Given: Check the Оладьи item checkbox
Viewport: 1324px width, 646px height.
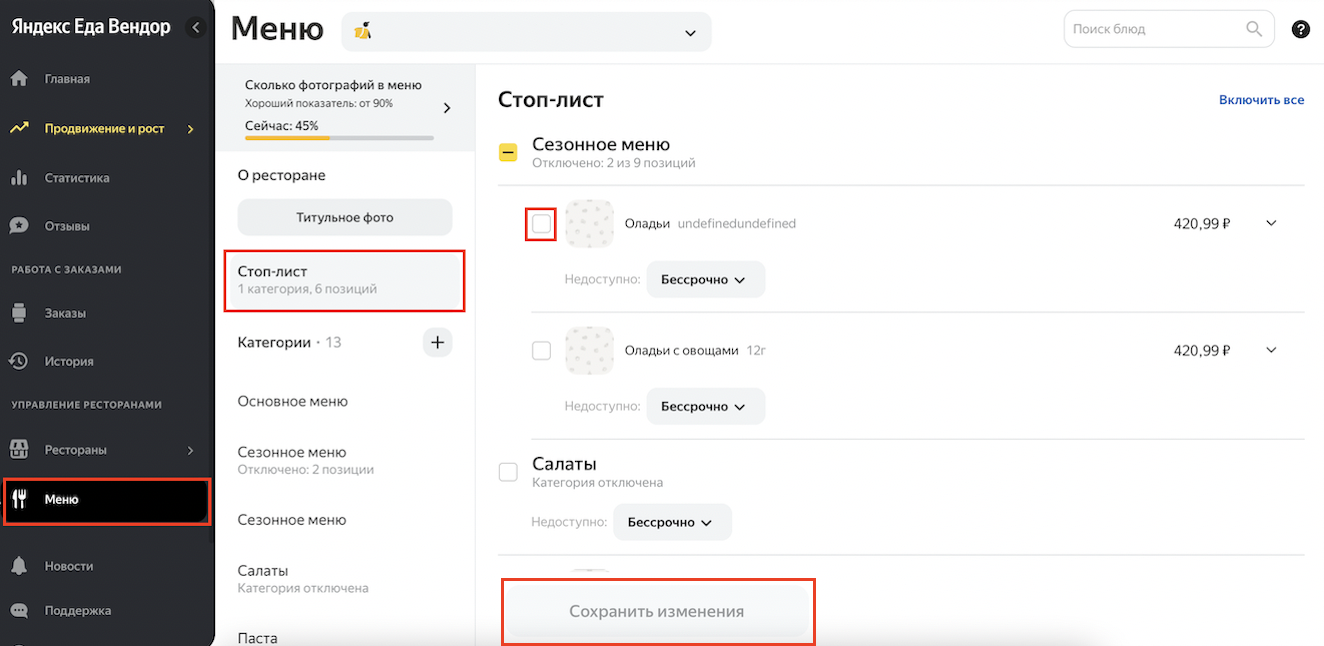Looking at the screenshot, I should 541,224.
